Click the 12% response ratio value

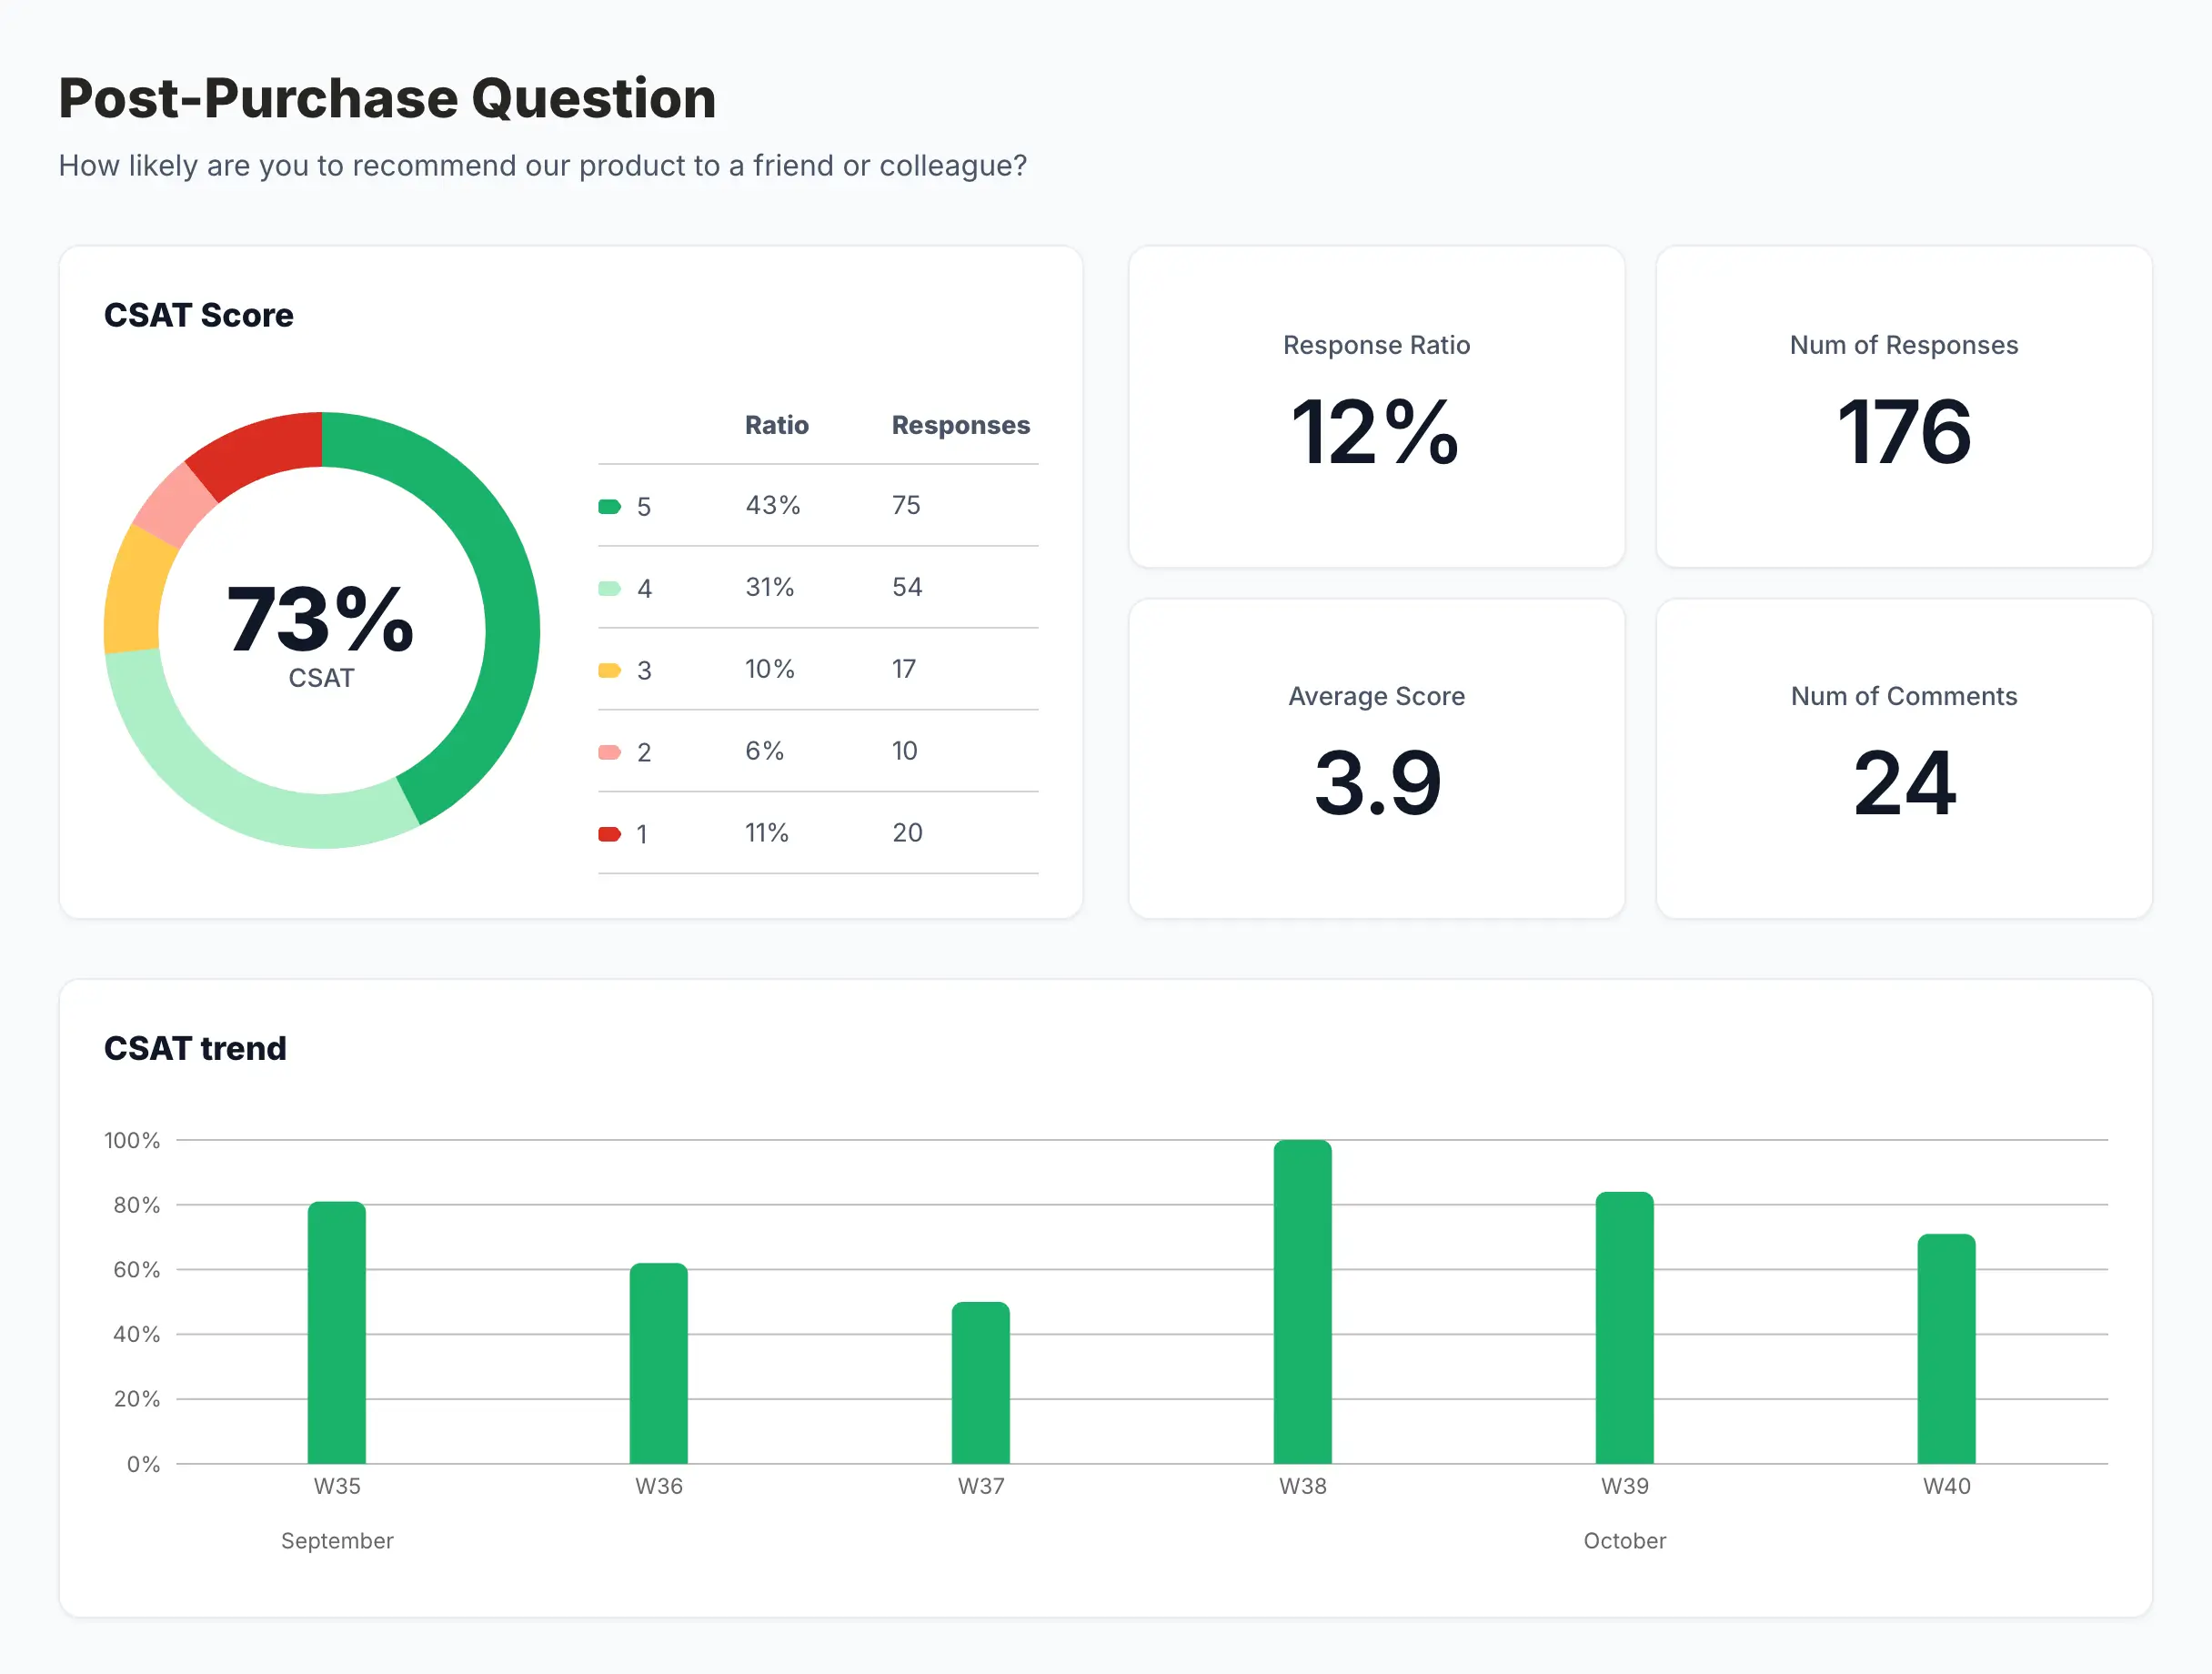(x=1376, y=432)
